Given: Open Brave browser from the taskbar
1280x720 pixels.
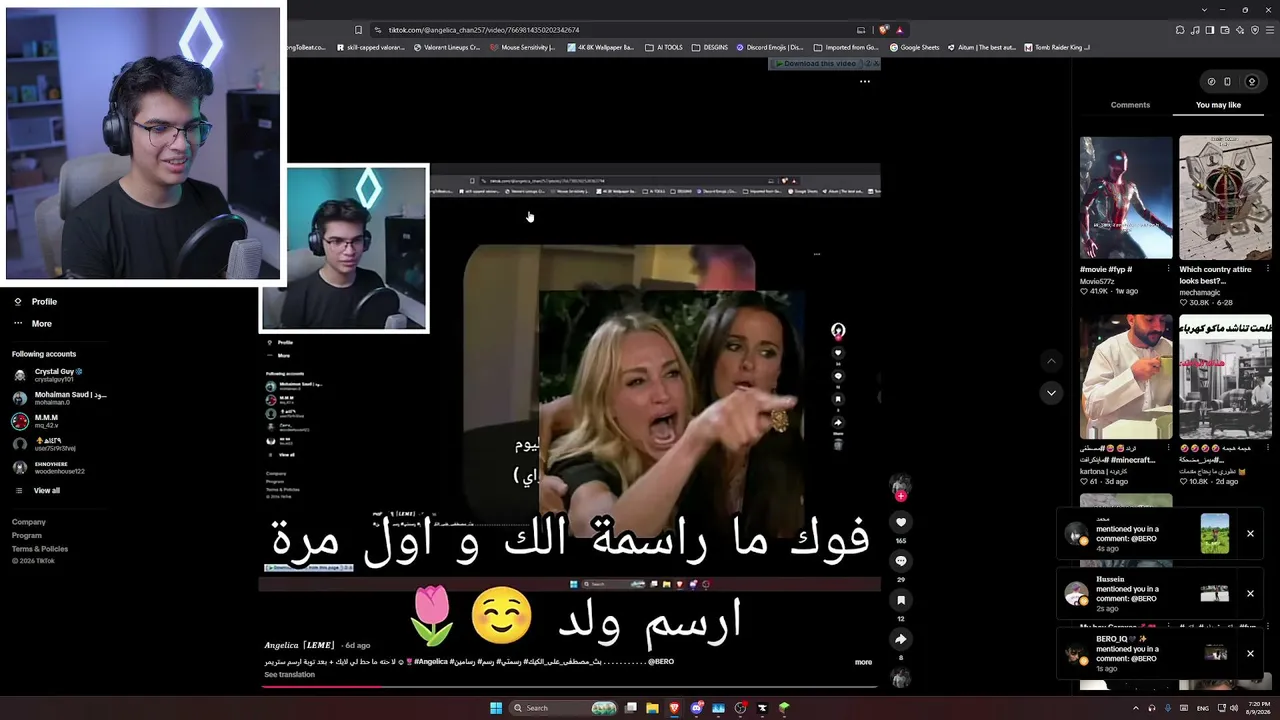Looking at the screenshot, I should pyautogui.click(x=674, y=708).
